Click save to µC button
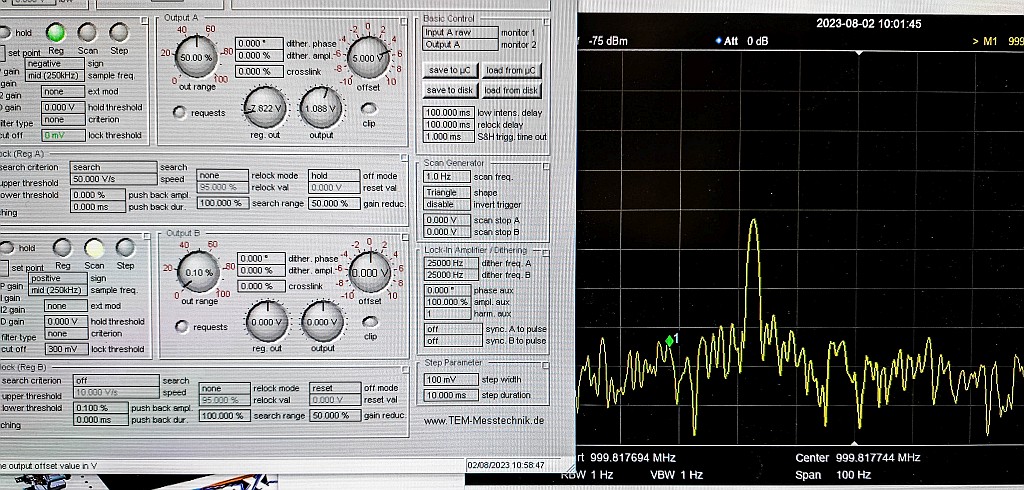Screen dimensions: 1024x490 tap(451, 70)
